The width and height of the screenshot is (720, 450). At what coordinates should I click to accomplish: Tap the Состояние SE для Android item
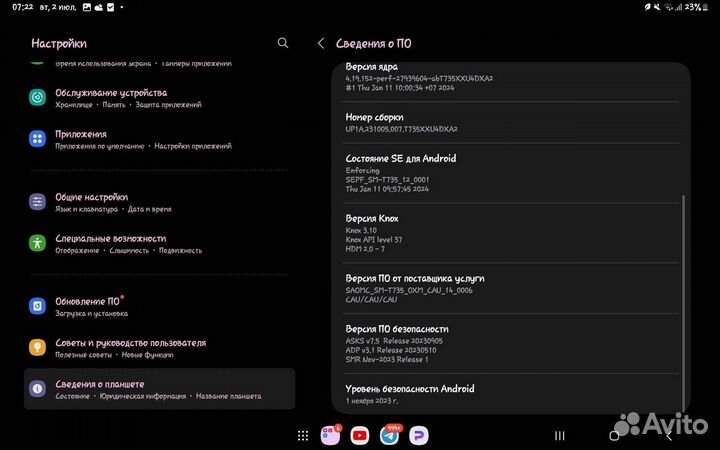click(x=510, y=173)
